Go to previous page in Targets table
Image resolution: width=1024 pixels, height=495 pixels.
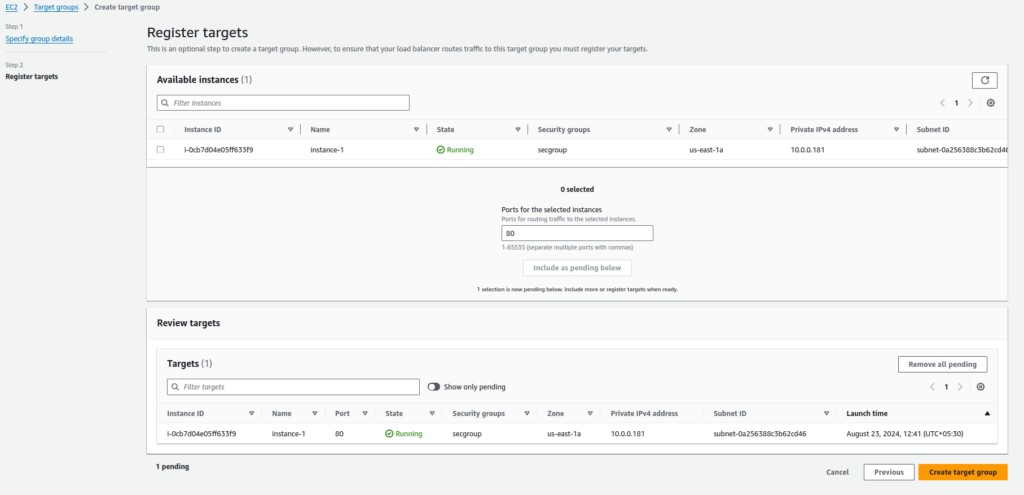[932, 387]
